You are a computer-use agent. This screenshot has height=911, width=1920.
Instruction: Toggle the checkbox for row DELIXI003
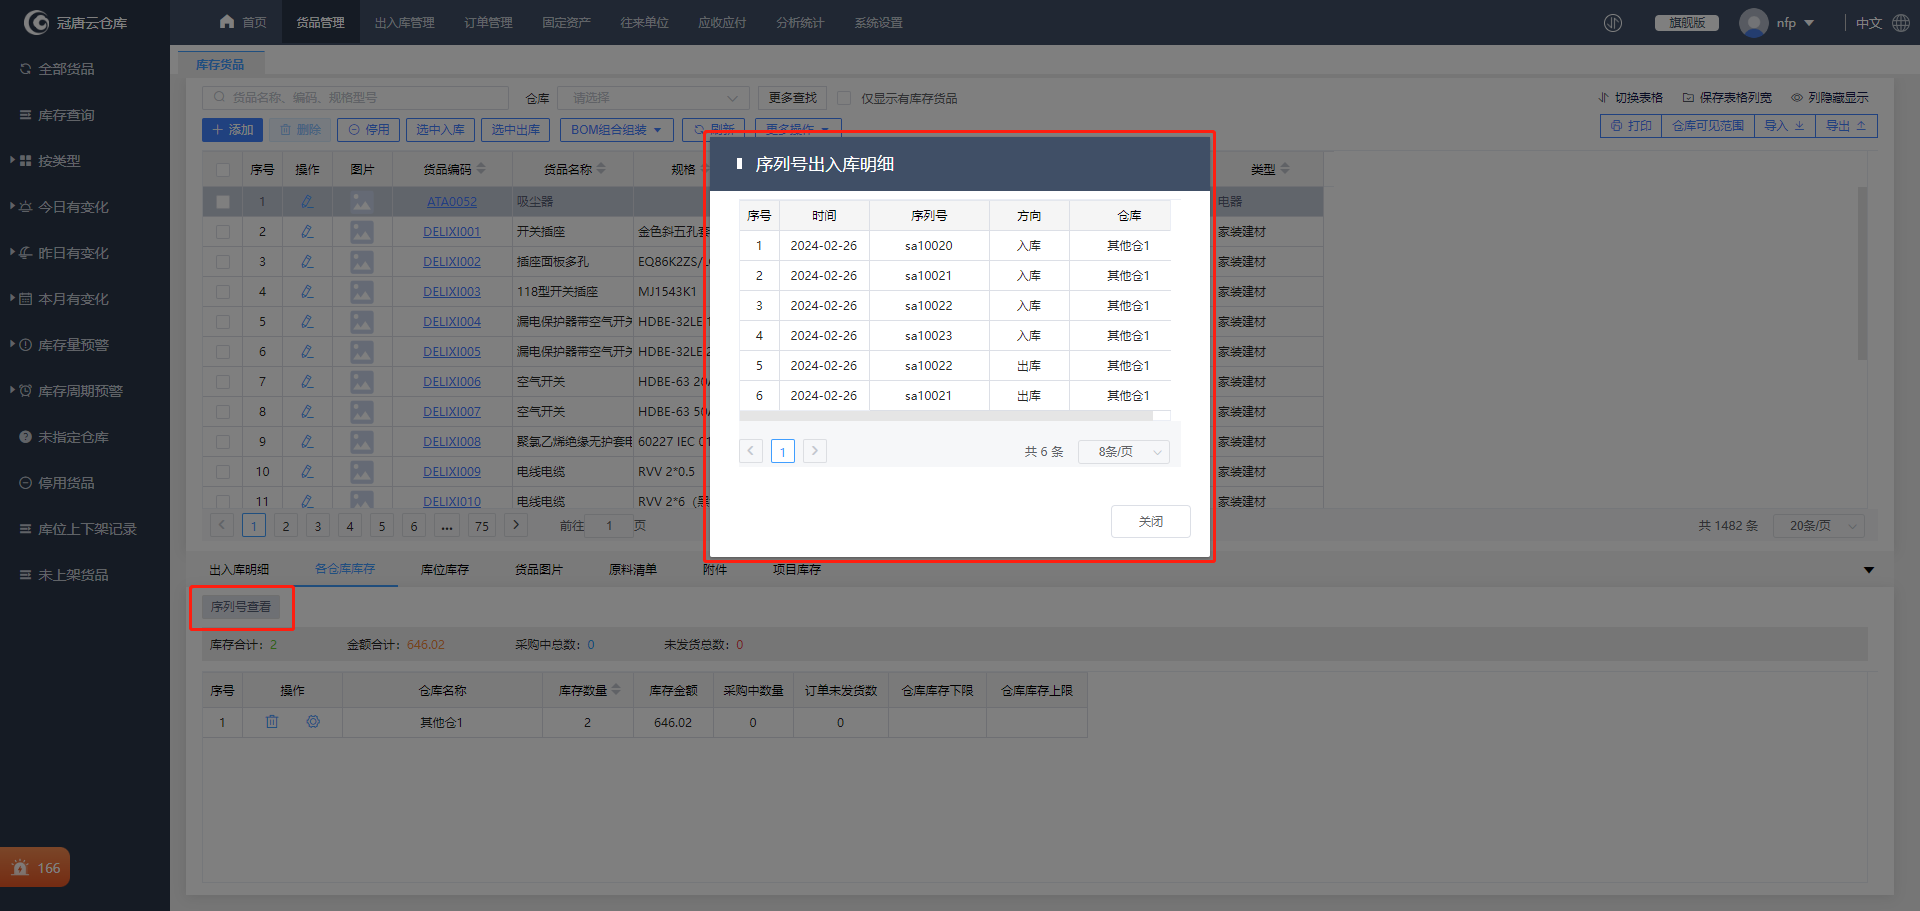(223, 291)
